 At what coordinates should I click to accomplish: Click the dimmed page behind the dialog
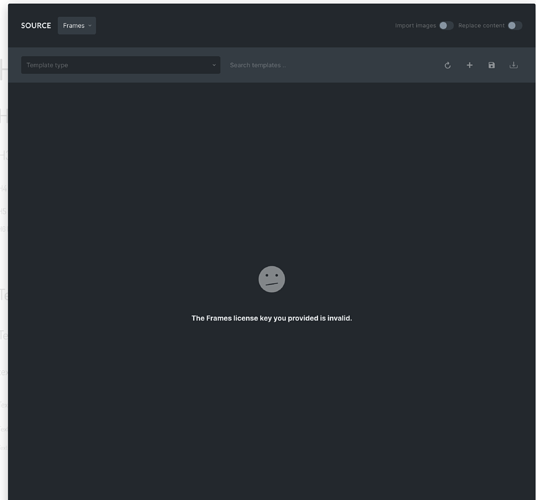pos(3,239)
